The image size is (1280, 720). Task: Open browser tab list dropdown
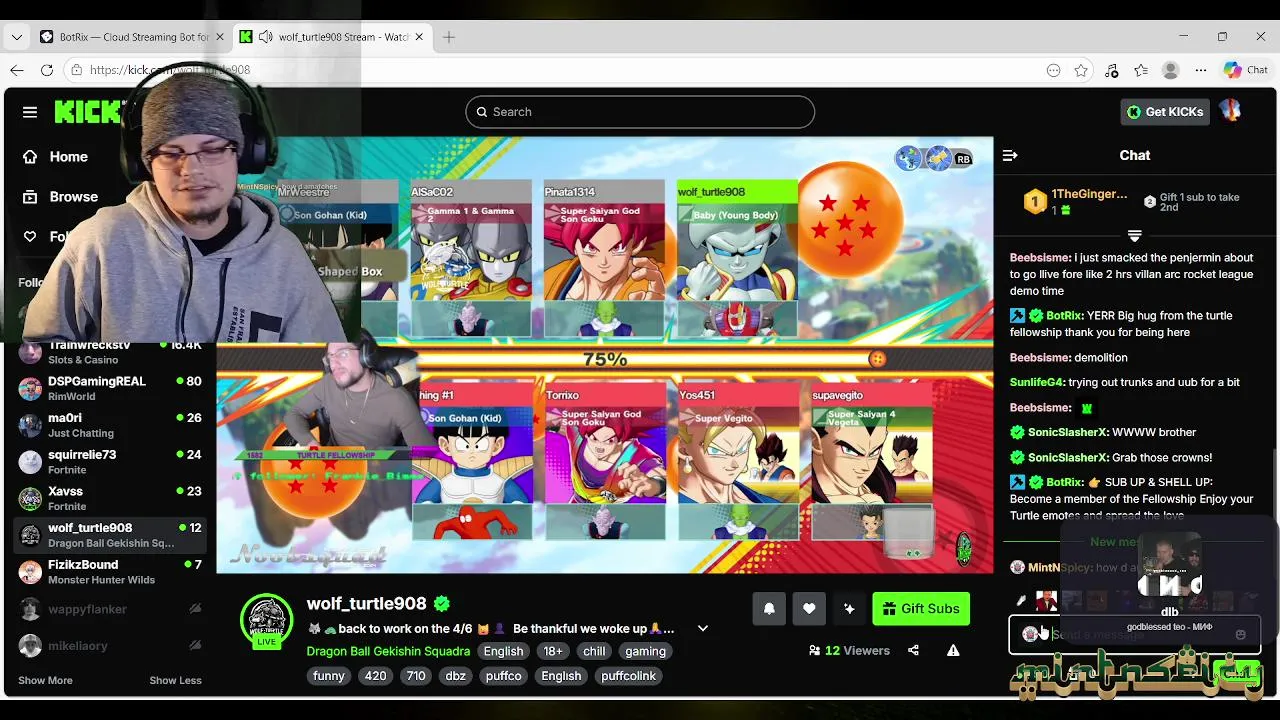(16, 37)
